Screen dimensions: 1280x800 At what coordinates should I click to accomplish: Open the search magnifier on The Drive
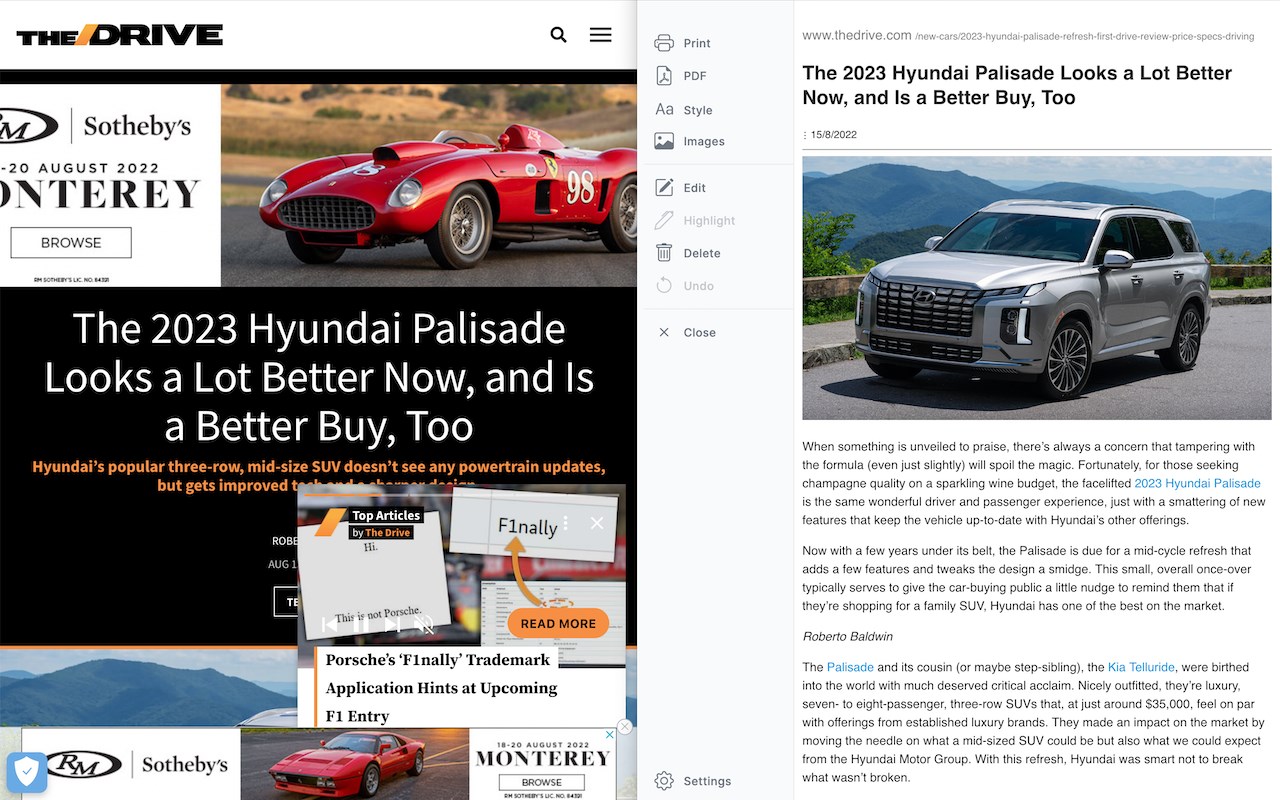pos(558,35)
